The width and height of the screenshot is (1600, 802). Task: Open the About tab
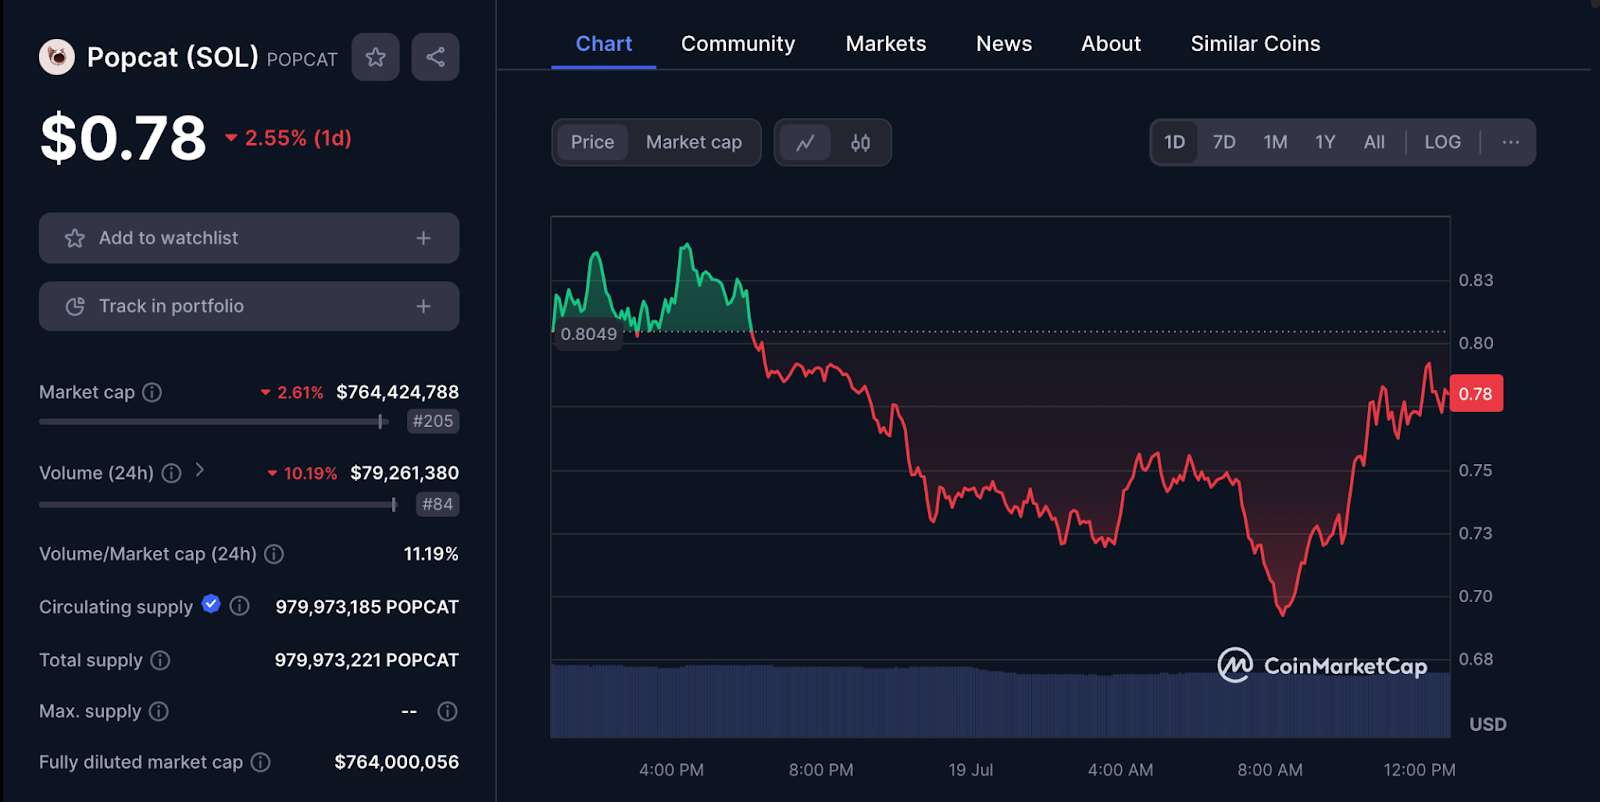(x=1111, y=44)
